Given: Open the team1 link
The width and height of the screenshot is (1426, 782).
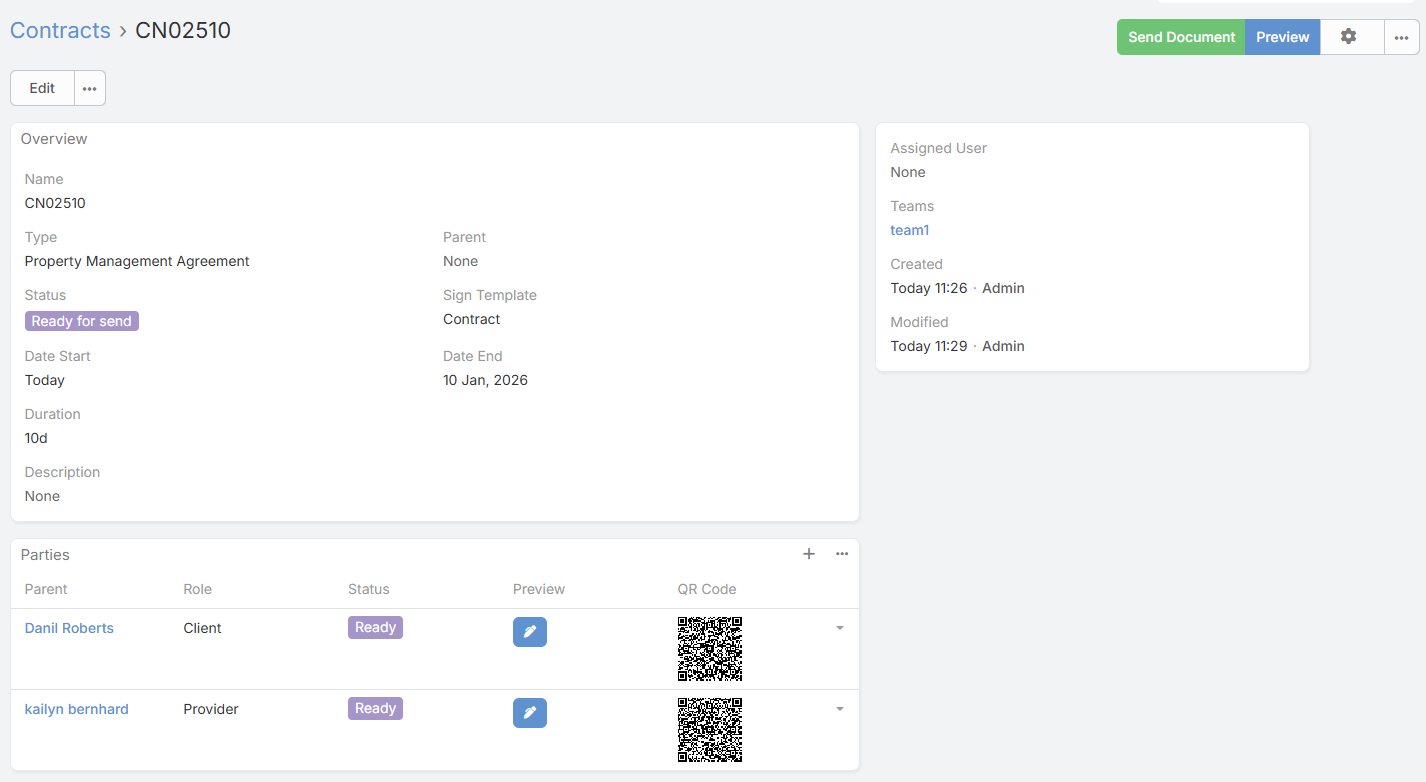Looking at the screenshot, I should (x=909, y=230).
